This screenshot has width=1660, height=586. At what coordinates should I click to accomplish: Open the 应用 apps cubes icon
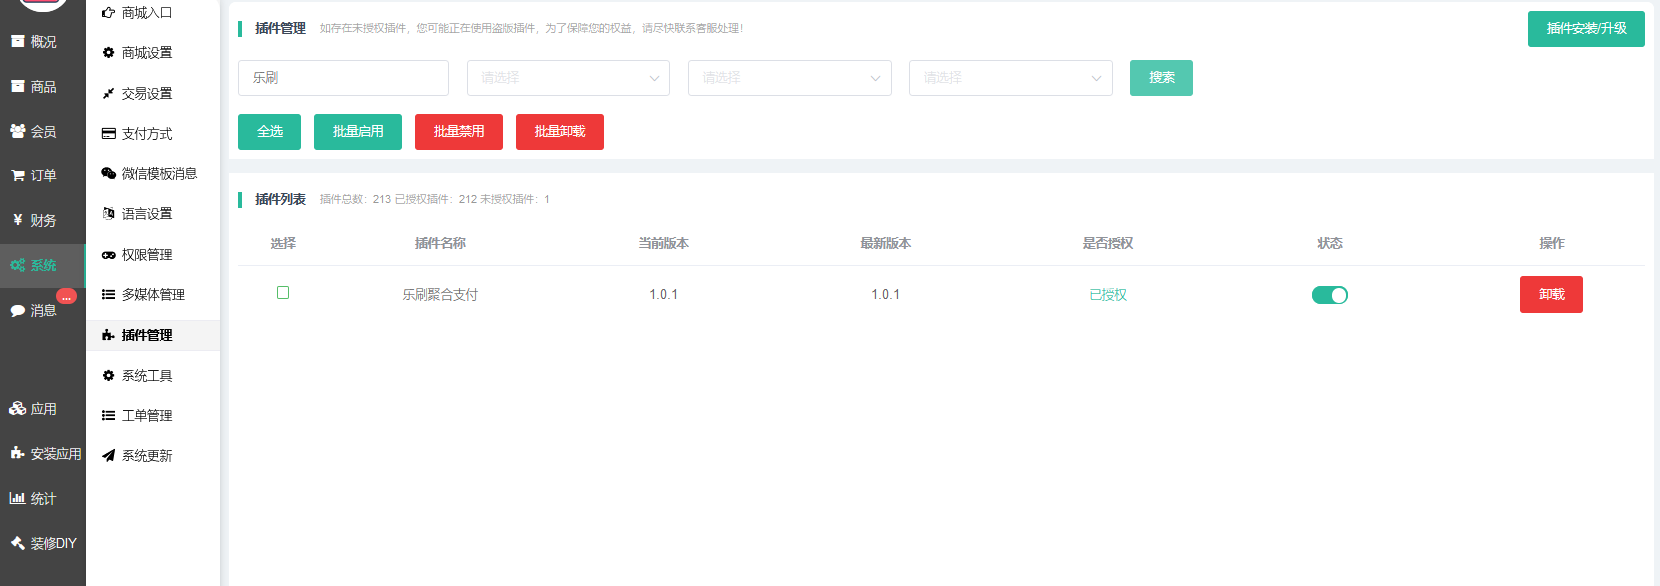[18, 409]
